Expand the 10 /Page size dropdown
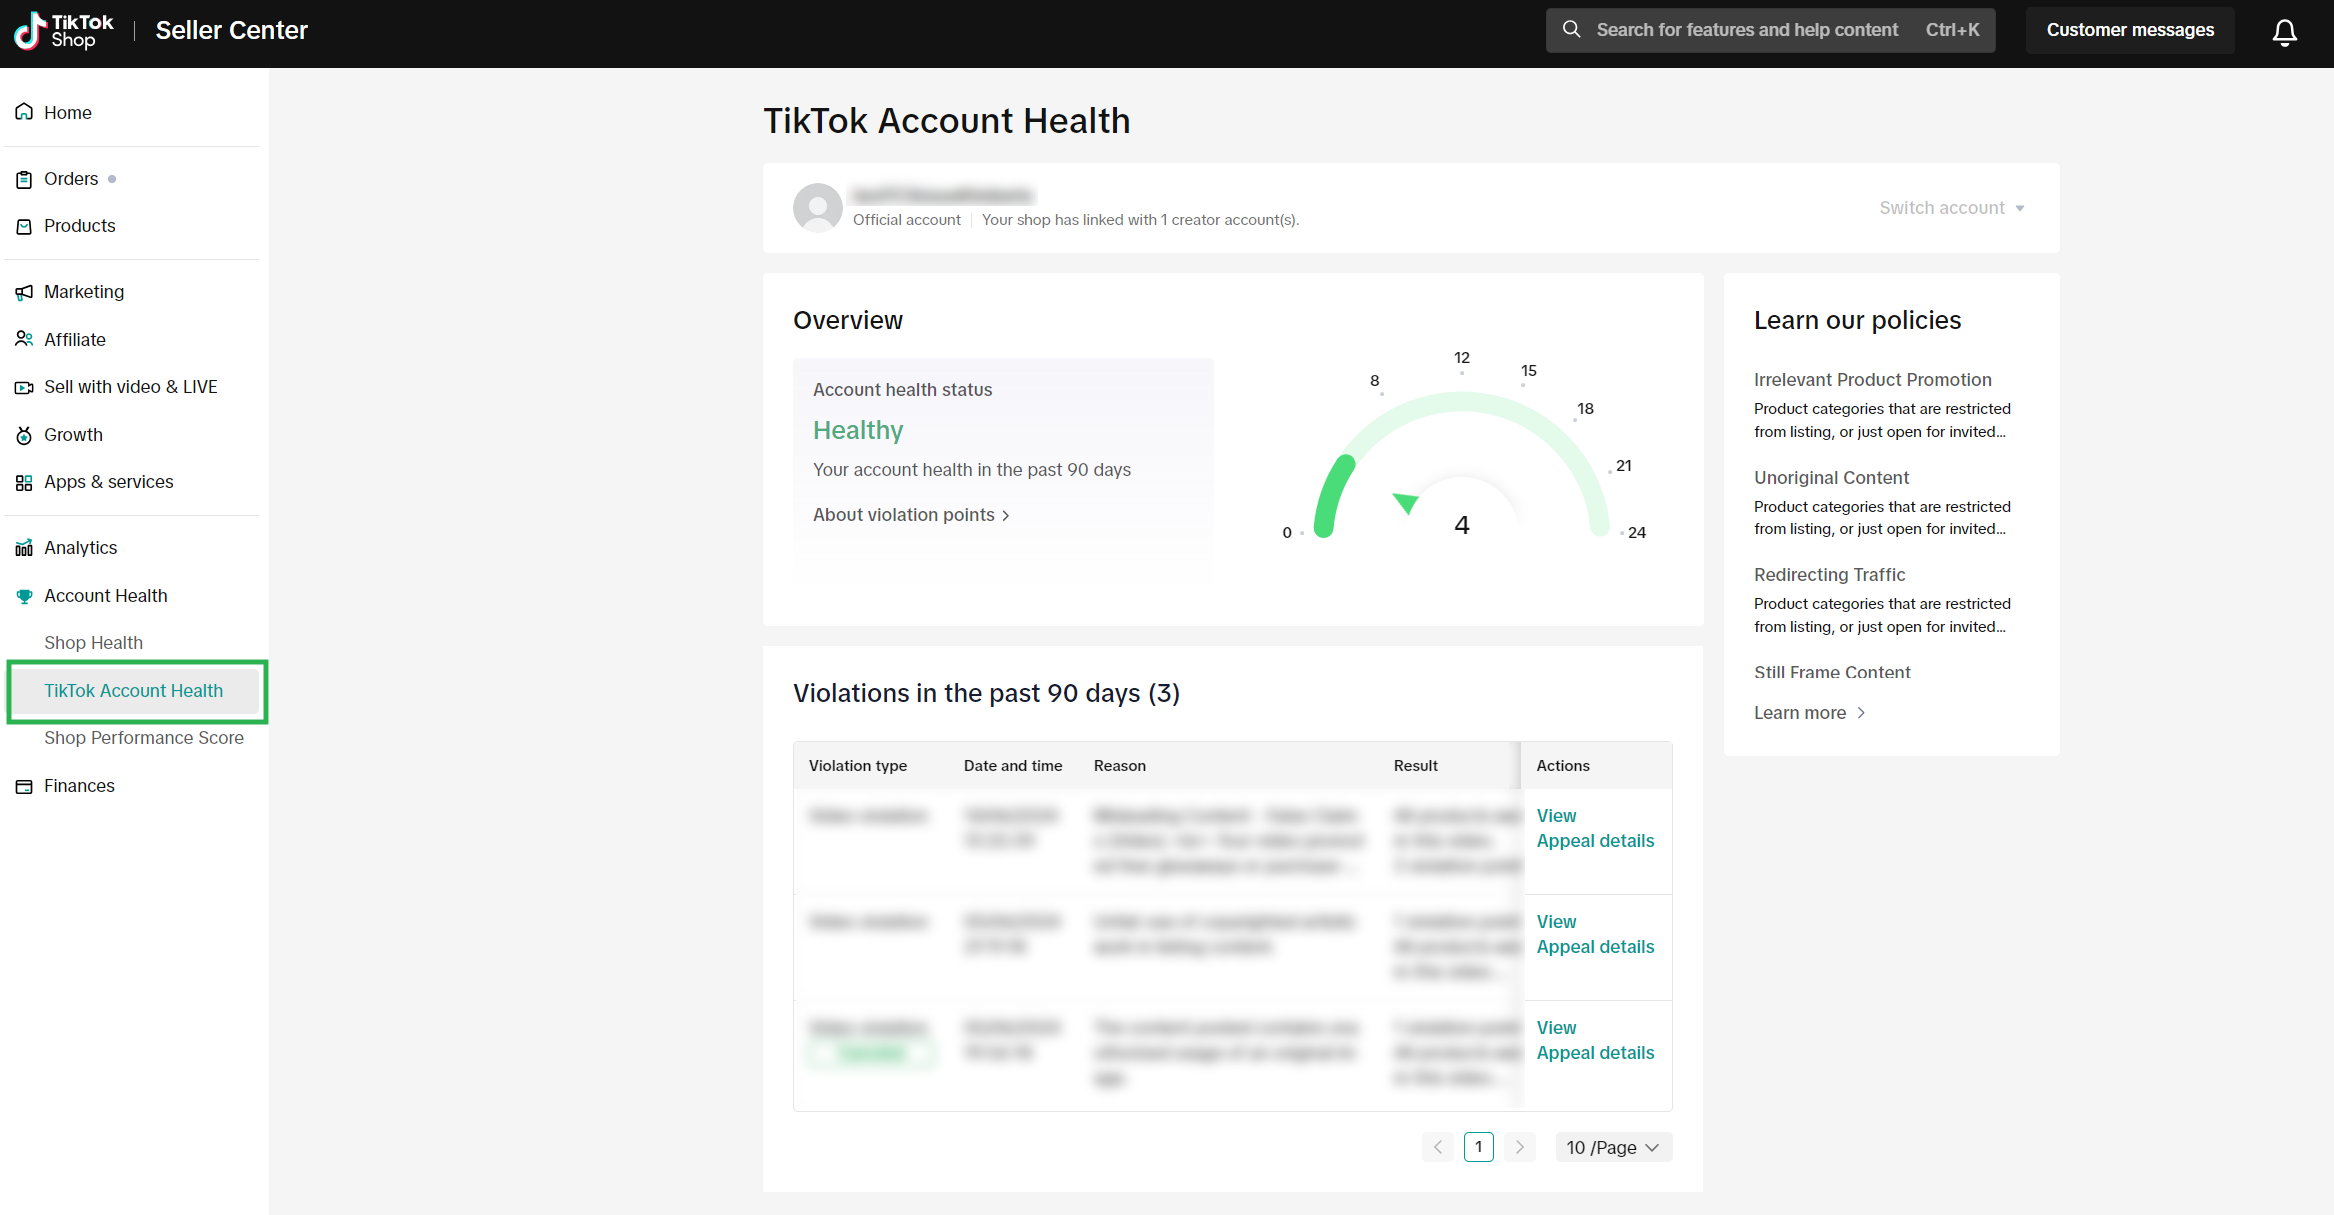This screenshot has height=1215, width=2334. [x=1612, y=1147]
